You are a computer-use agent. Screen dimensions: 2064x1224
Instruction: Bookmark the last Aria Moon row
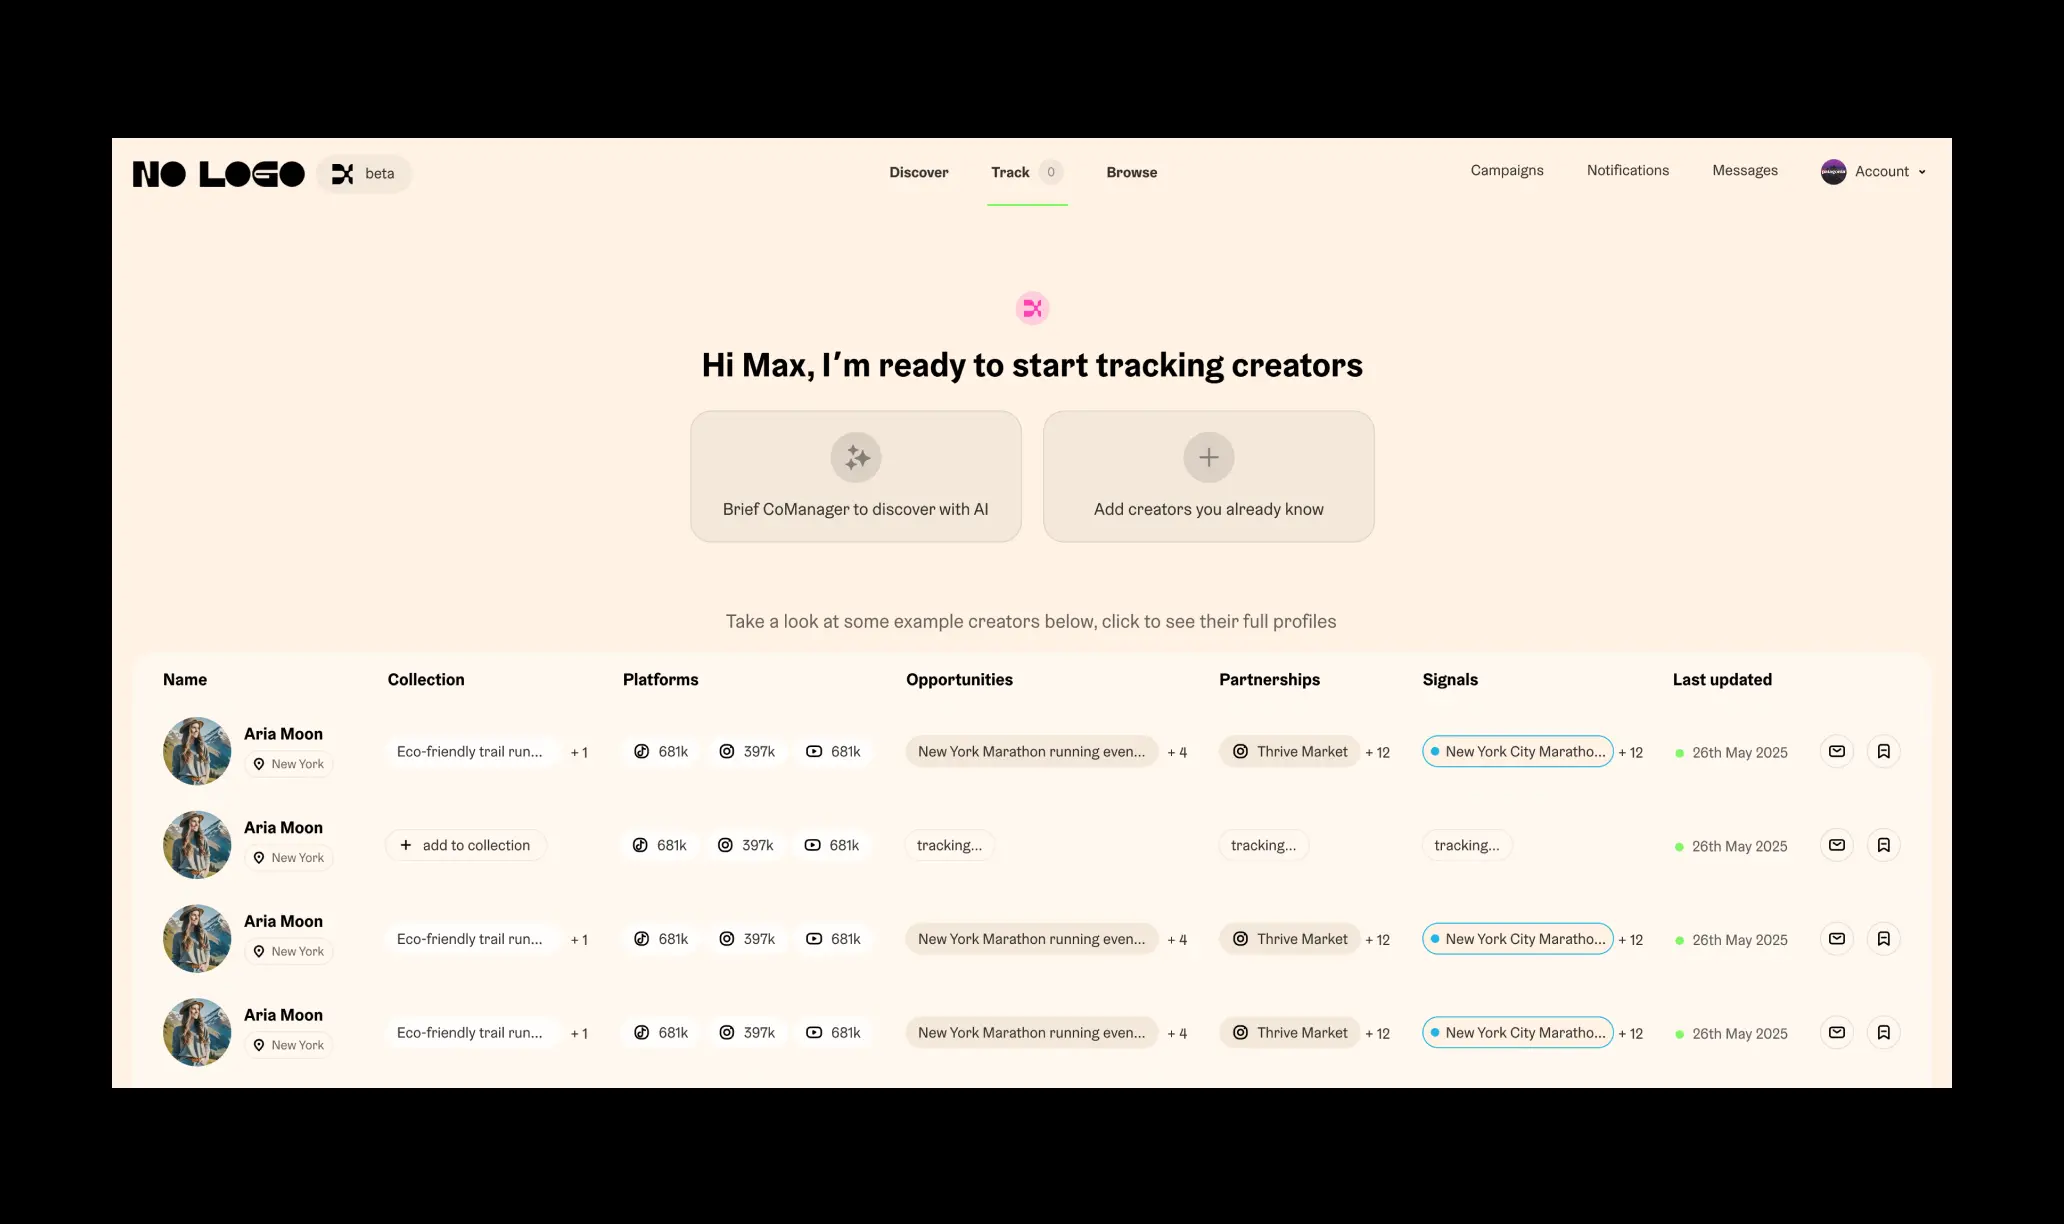point(1883,1032)
